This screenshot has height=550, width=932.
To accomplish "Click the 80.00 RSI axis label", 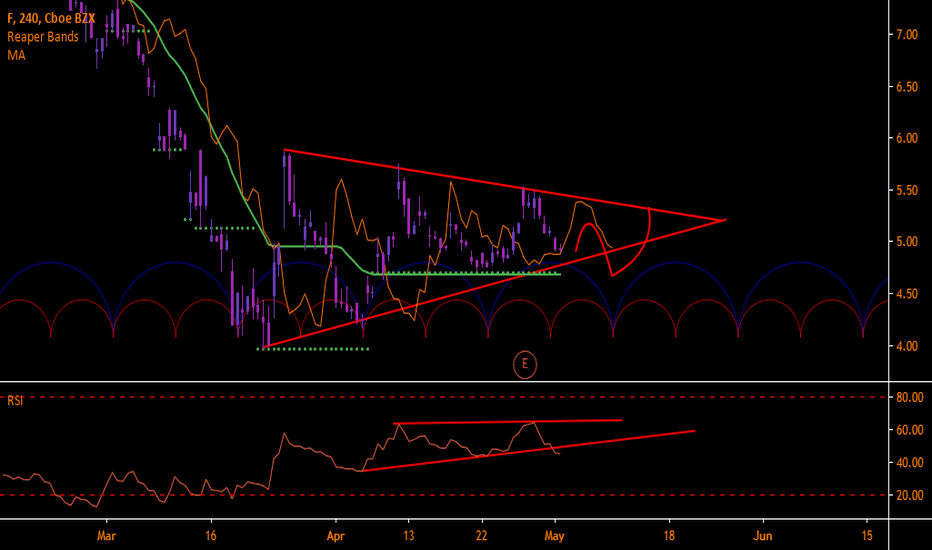I will (910, 397).
